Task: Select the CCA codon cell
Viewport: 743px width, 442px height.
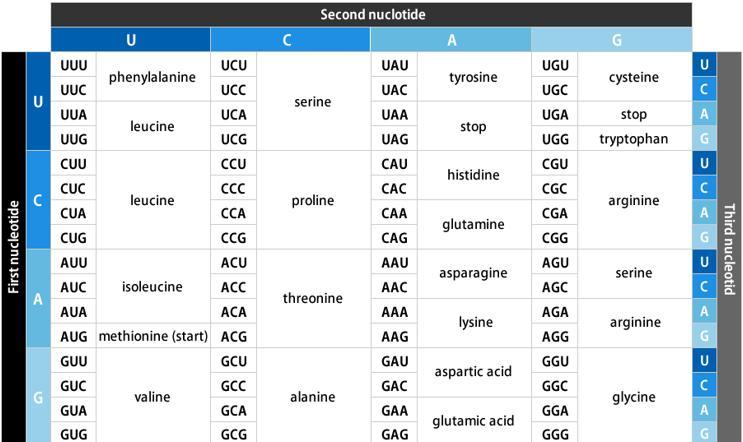Action: click(x=234, y=213)
